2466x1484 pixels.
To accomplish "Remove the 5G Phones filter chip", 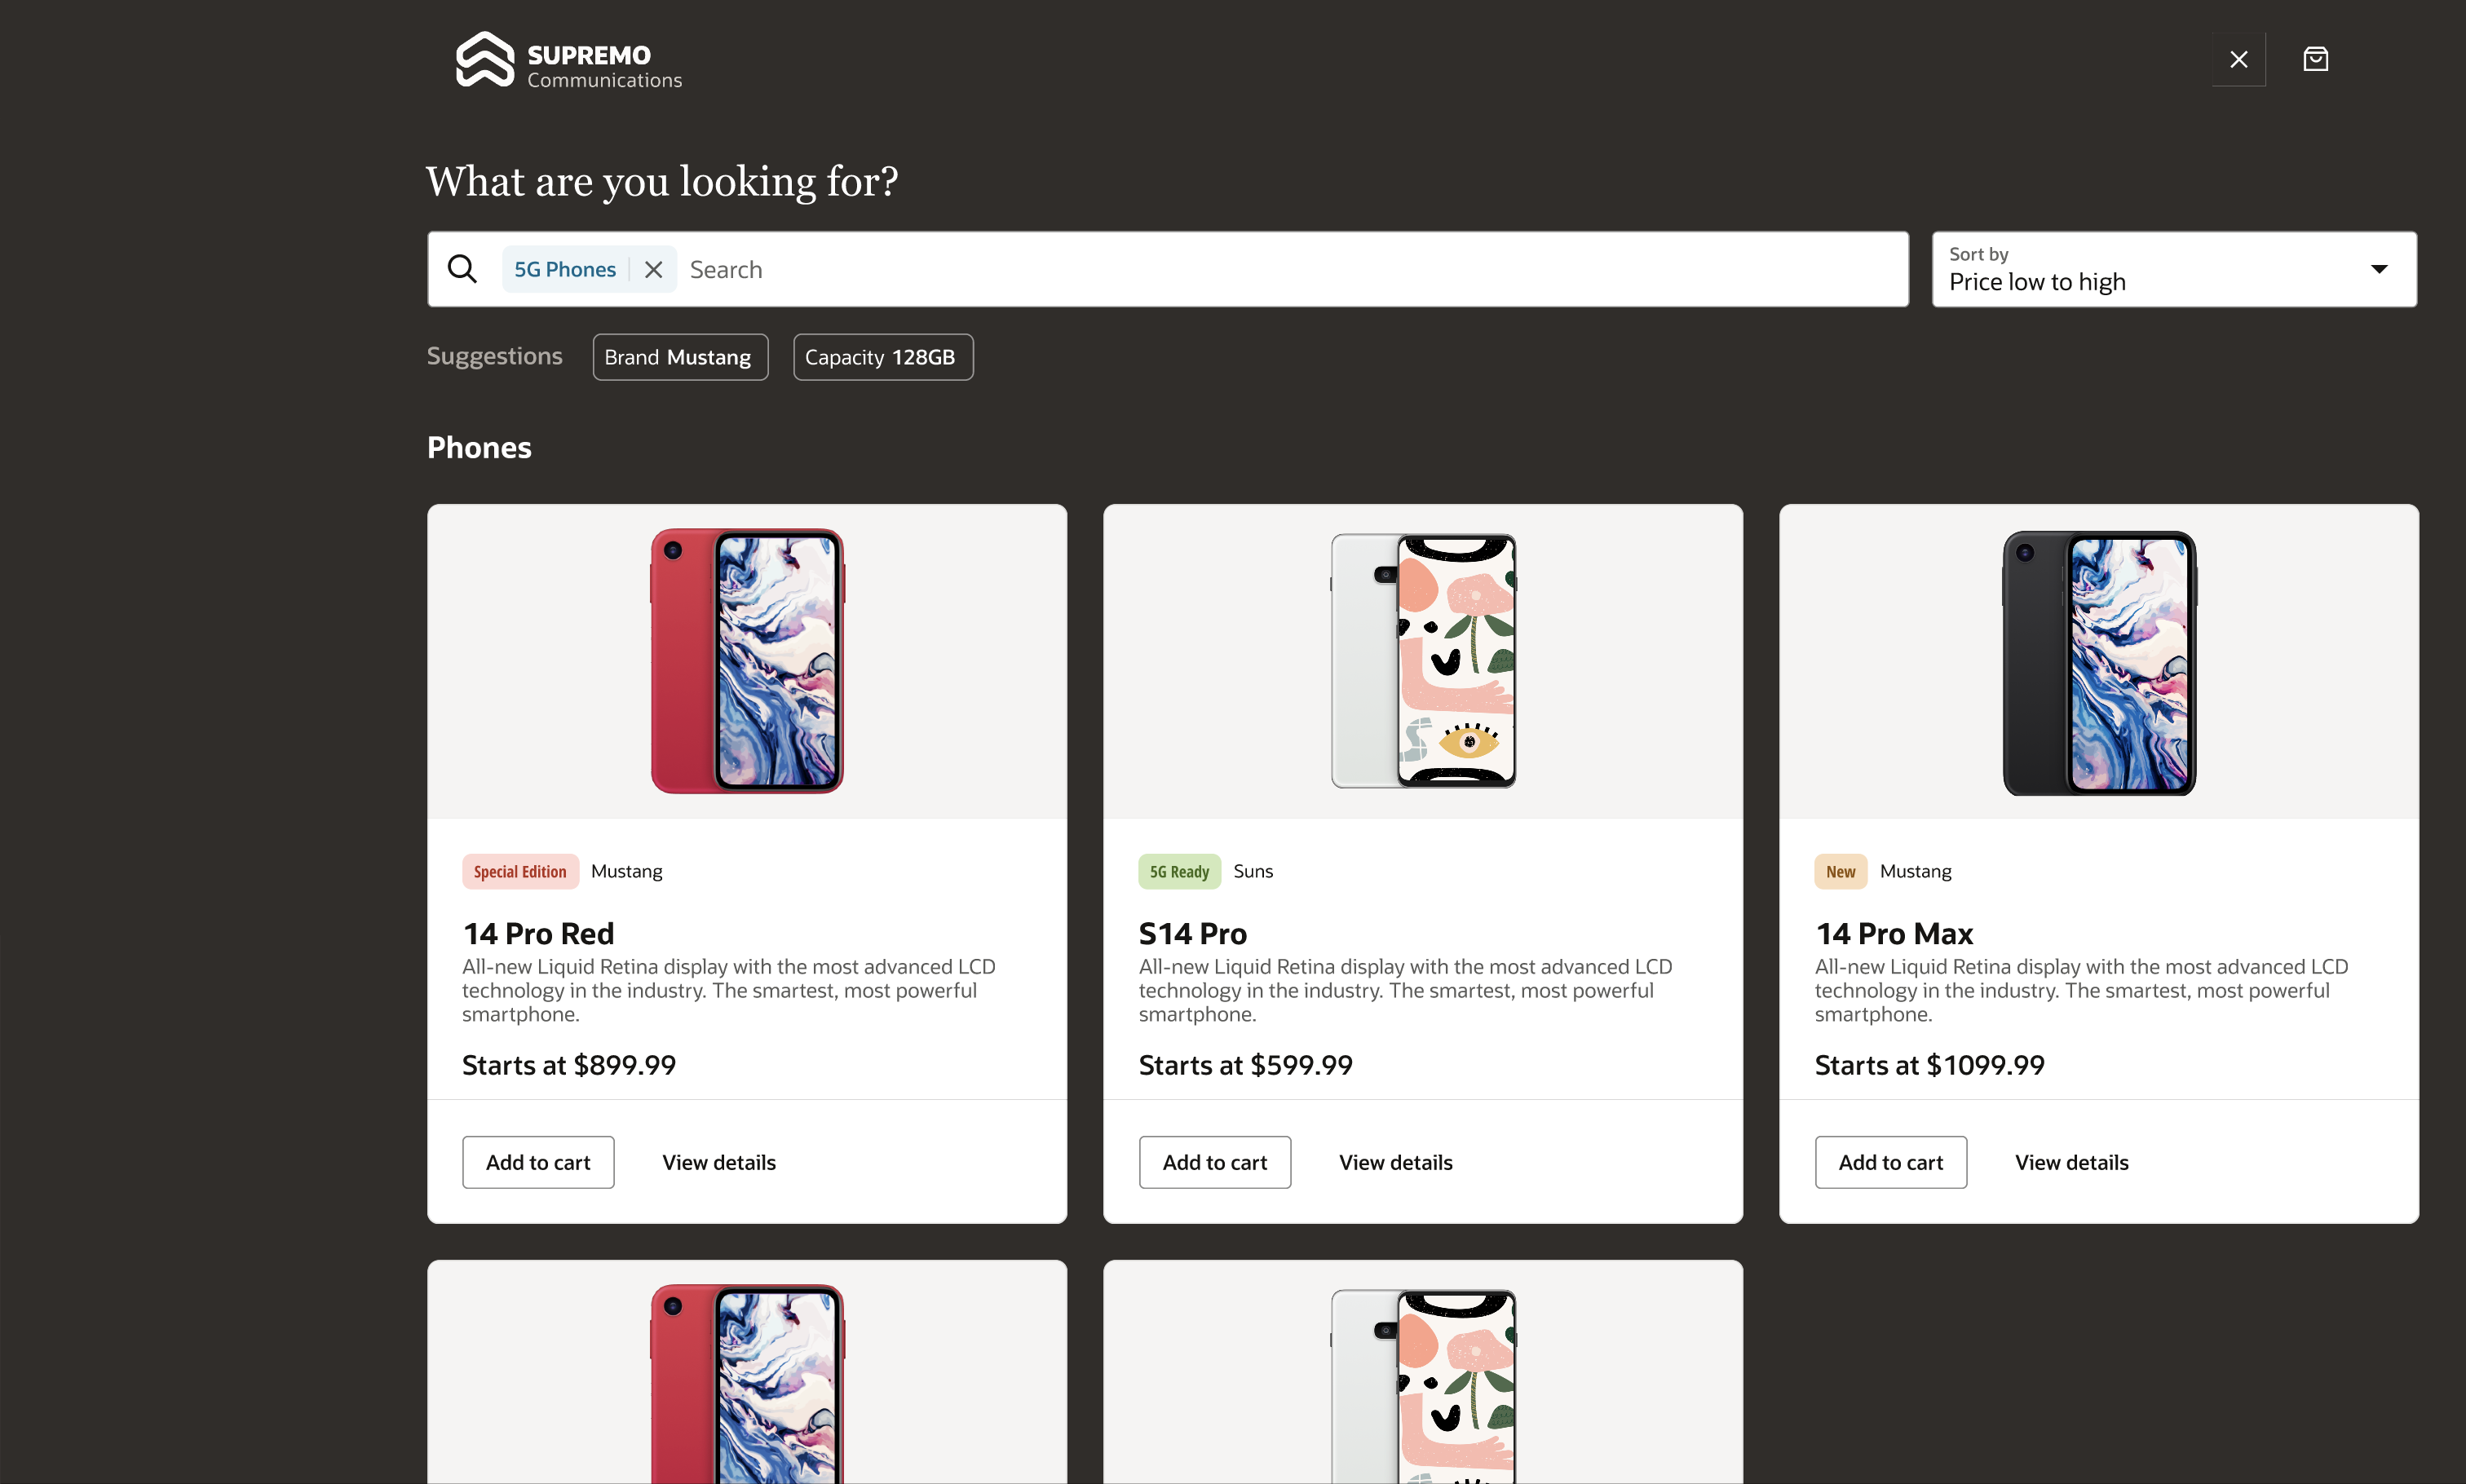I will 653,270.
